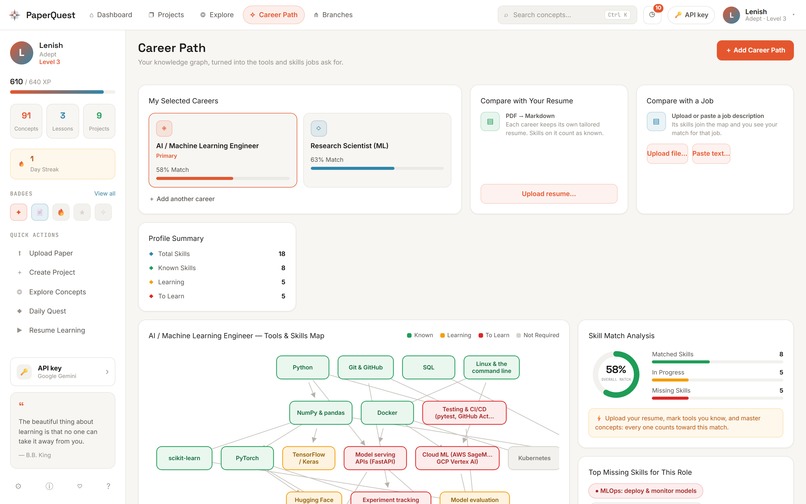Image resolution: width=806 pixels, height=504 pixels.
Task: Go to the Dashboard tab
Action: coord(111,15)
